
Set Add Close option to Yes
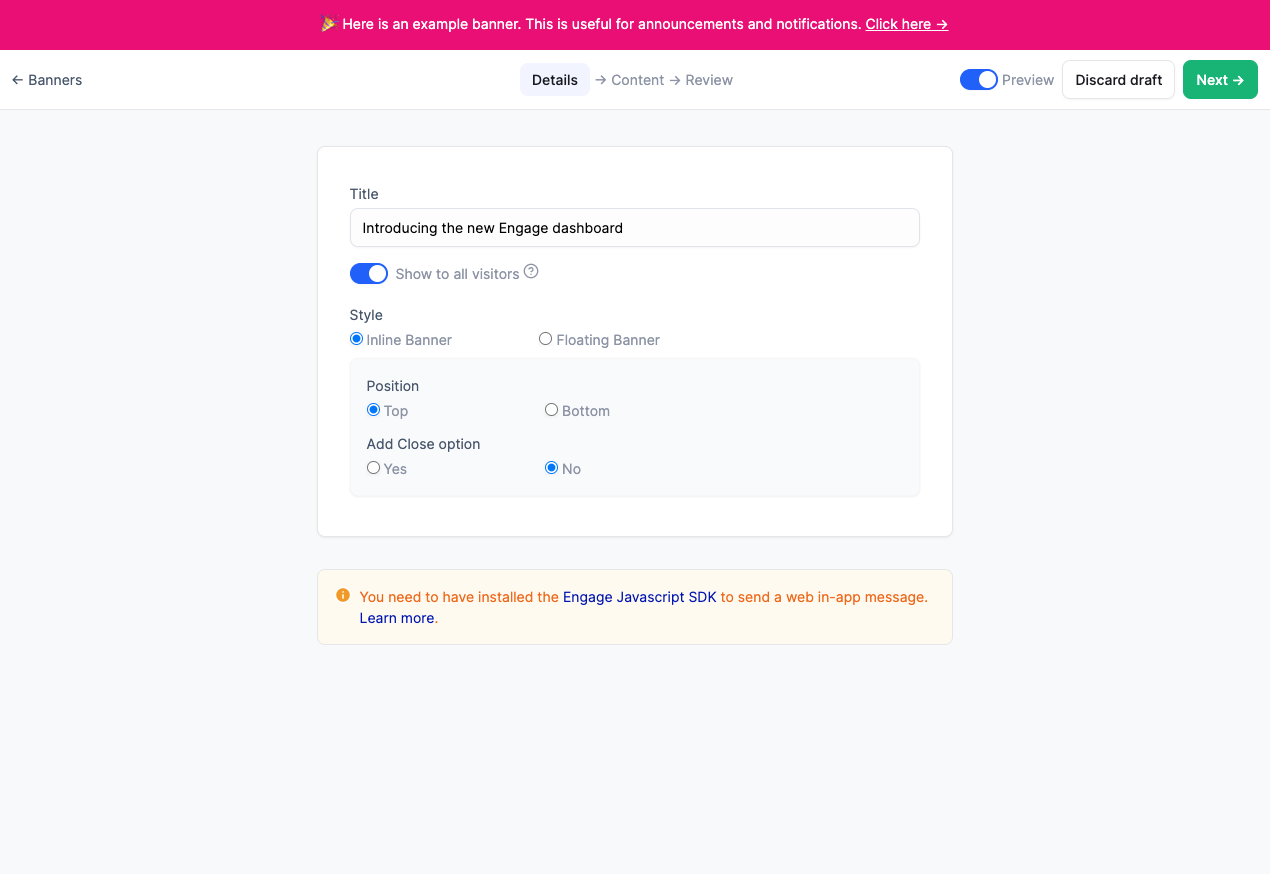pyautogui.click(x=373, y=468)
